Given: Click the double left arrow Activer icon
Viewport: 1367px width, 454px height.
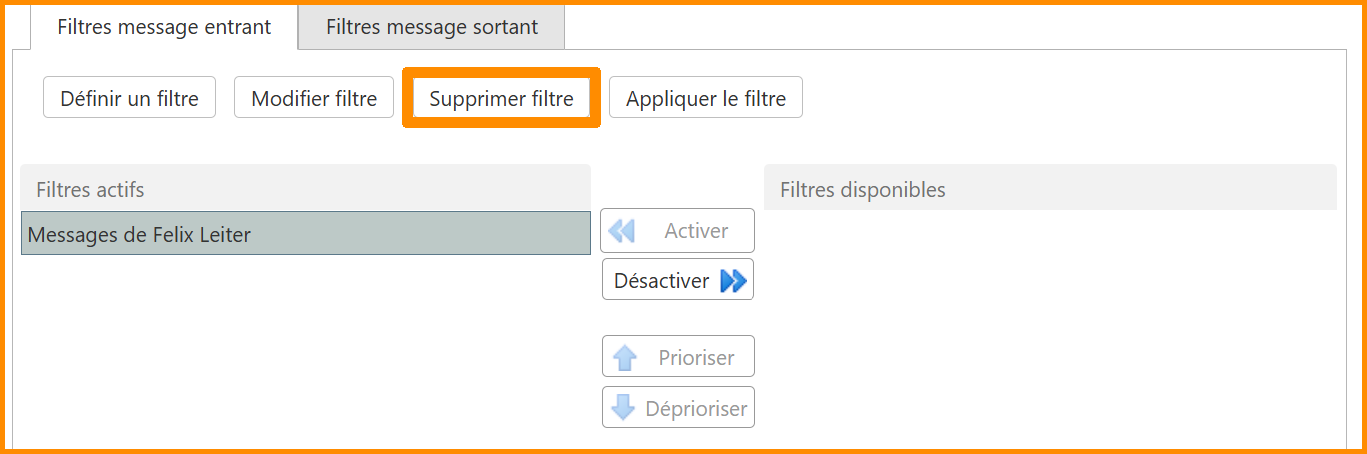Looking at the screenshot, I should point(622,231).
